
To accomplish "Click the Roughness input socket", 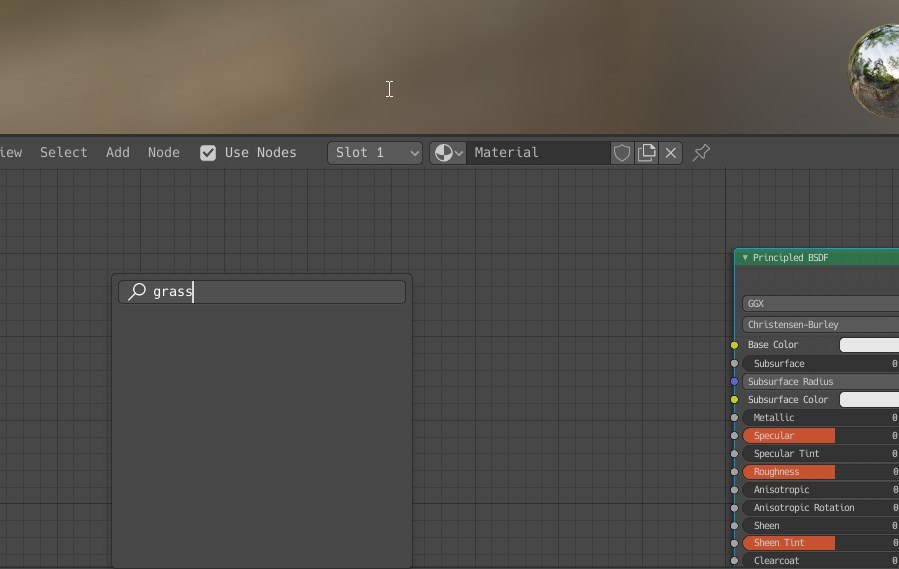I will click(x=734, y=471).
